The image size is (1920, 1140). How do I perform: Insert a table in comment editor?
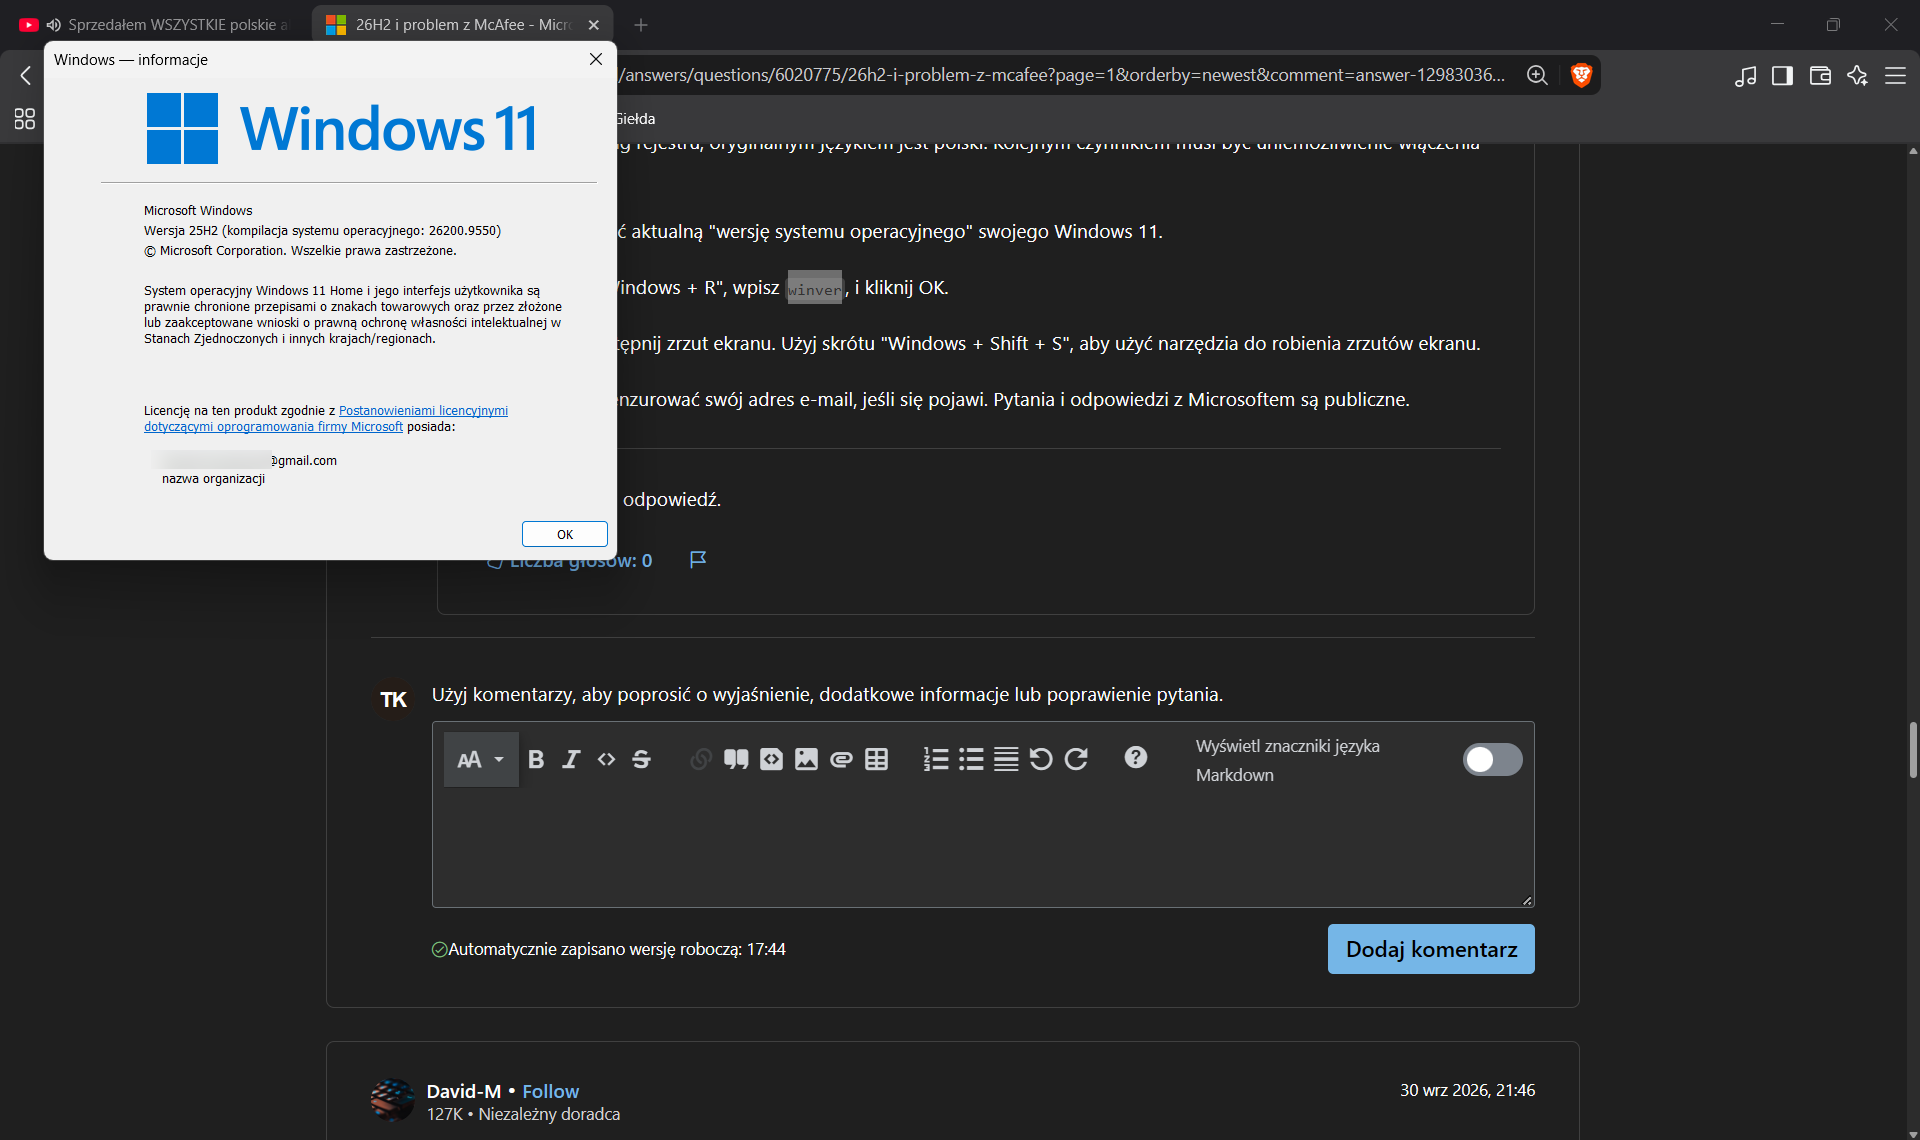tap(876, 760)
